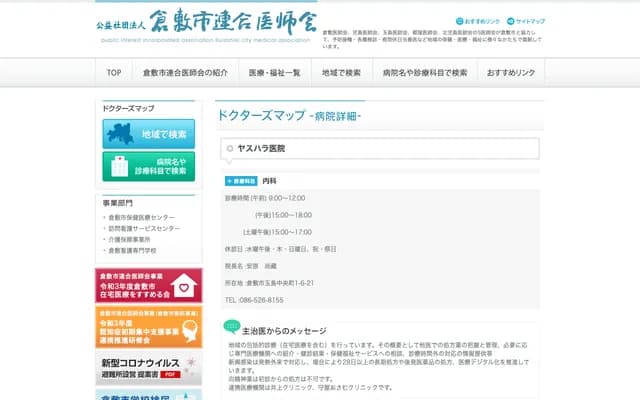Click the 在宅医療をすすめる会 red banner
Viewport: 640px width, 400px height.
click(x=148, y=284)
